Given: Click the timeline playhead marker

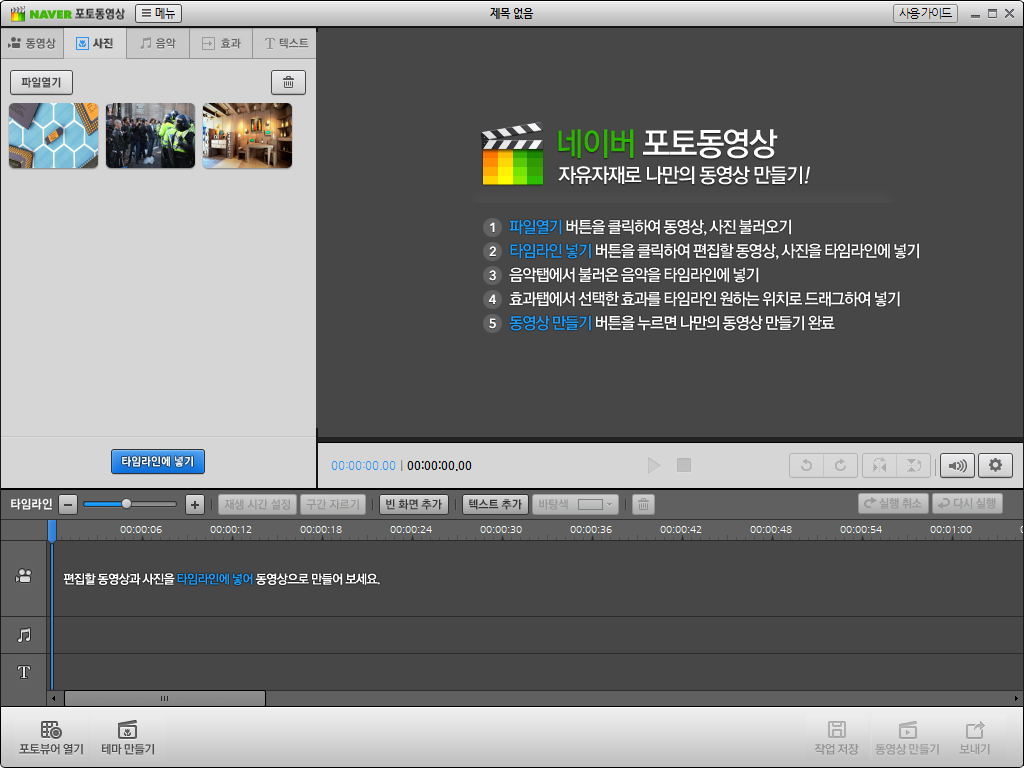Looking at the screenshot, I should [52, 530].
